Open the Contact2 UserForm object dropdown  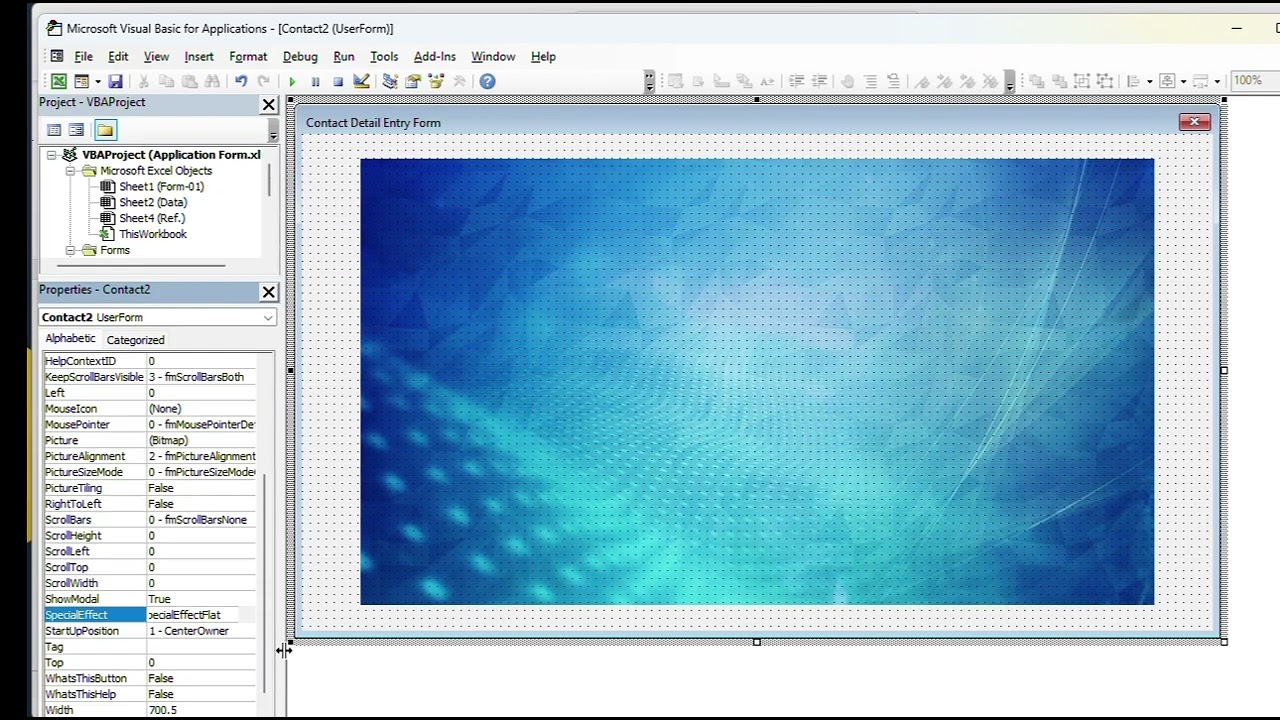(268, 318)
